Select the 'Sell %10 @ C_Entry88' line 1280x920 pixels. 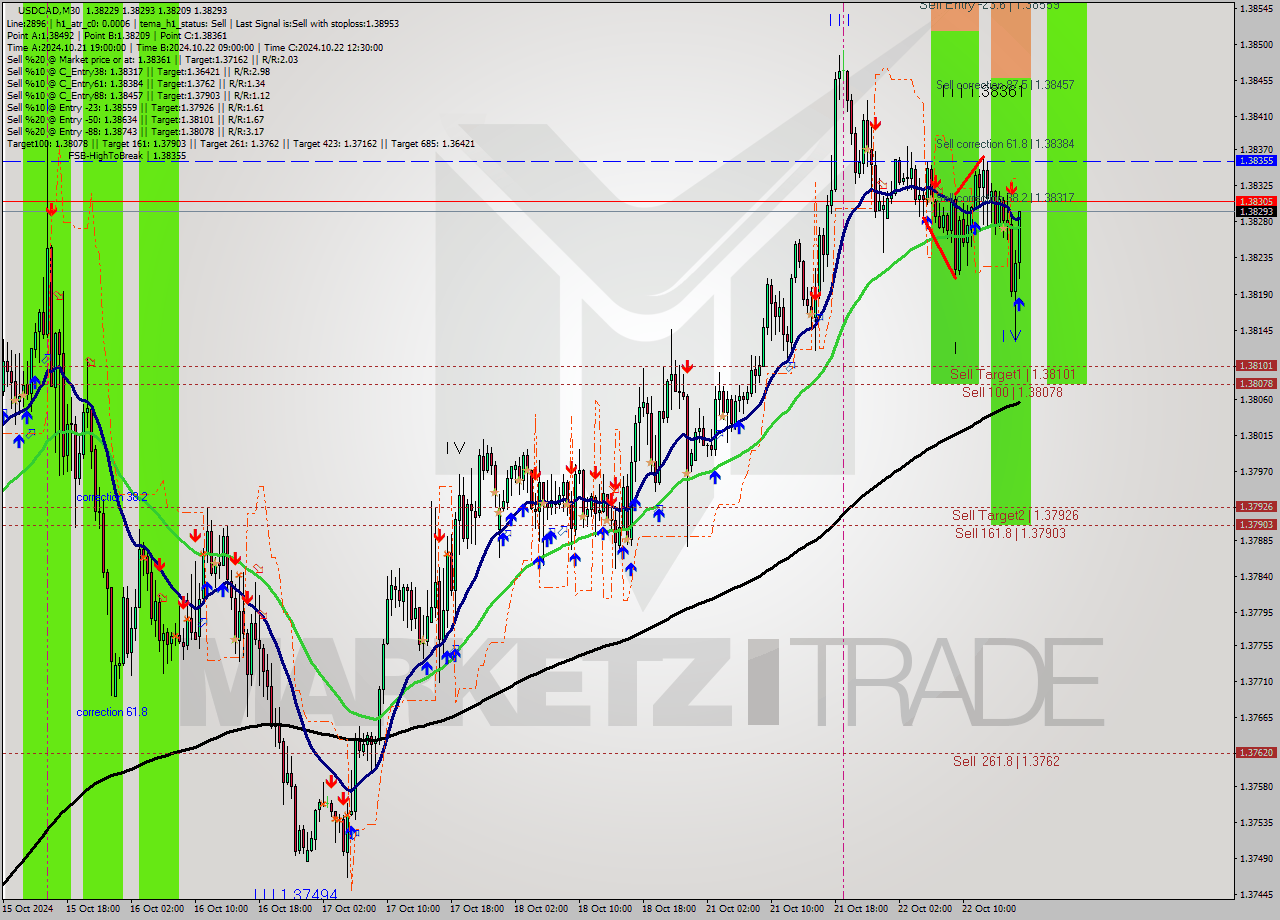click(138, 95)
